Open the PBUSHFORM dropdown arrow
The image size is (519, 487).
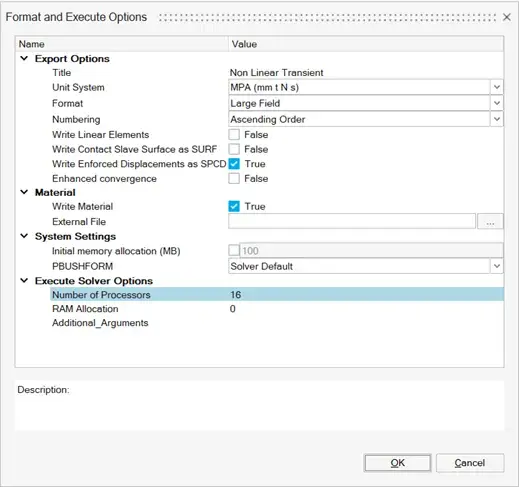point(497,266)
